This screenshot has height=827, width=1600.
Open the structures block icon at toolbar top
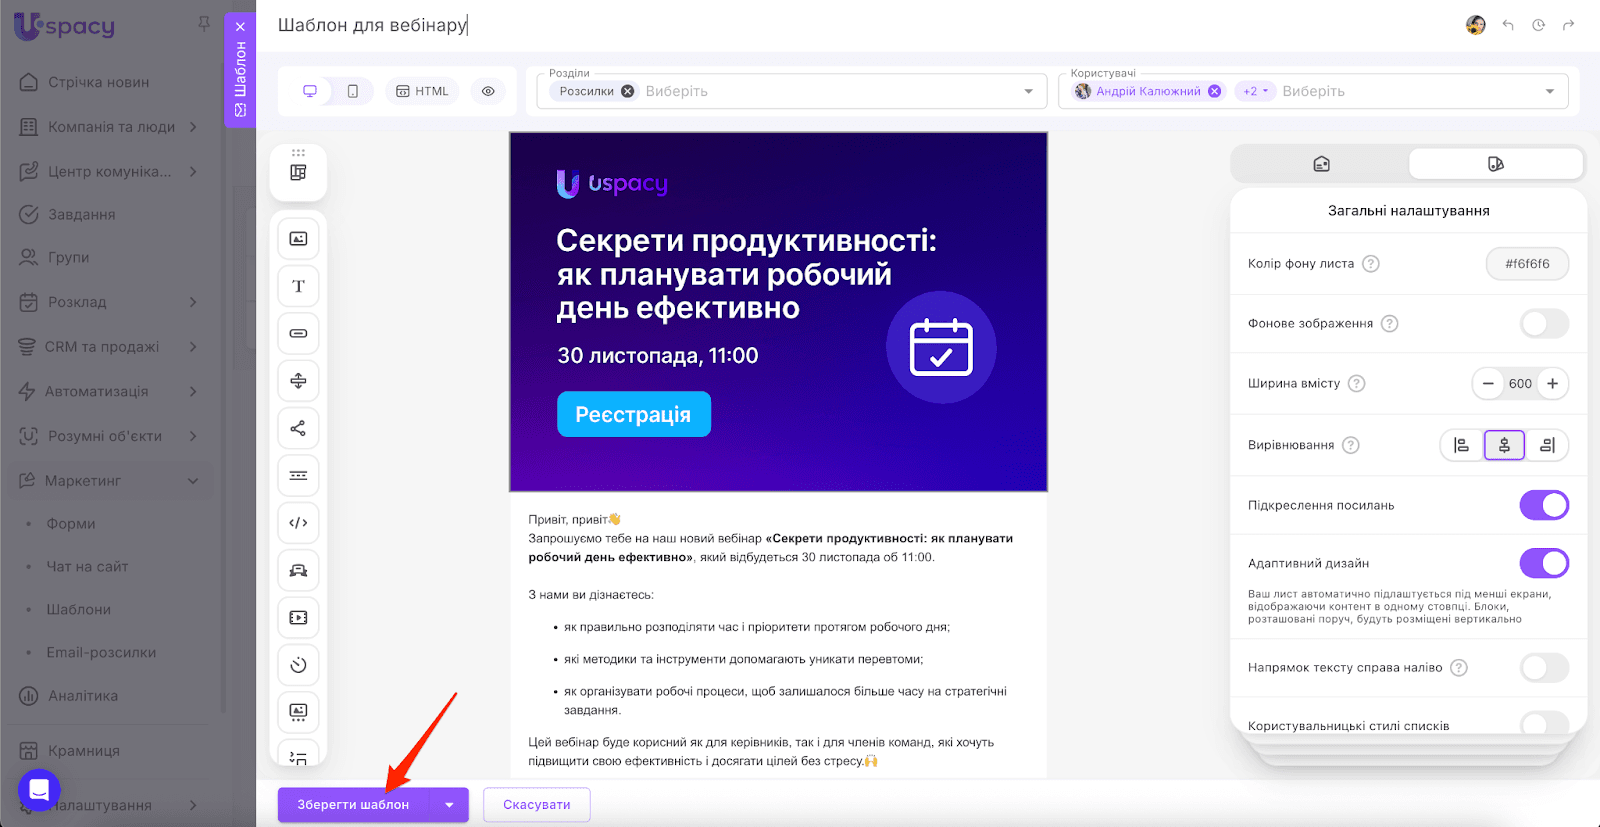click(298, 172)
